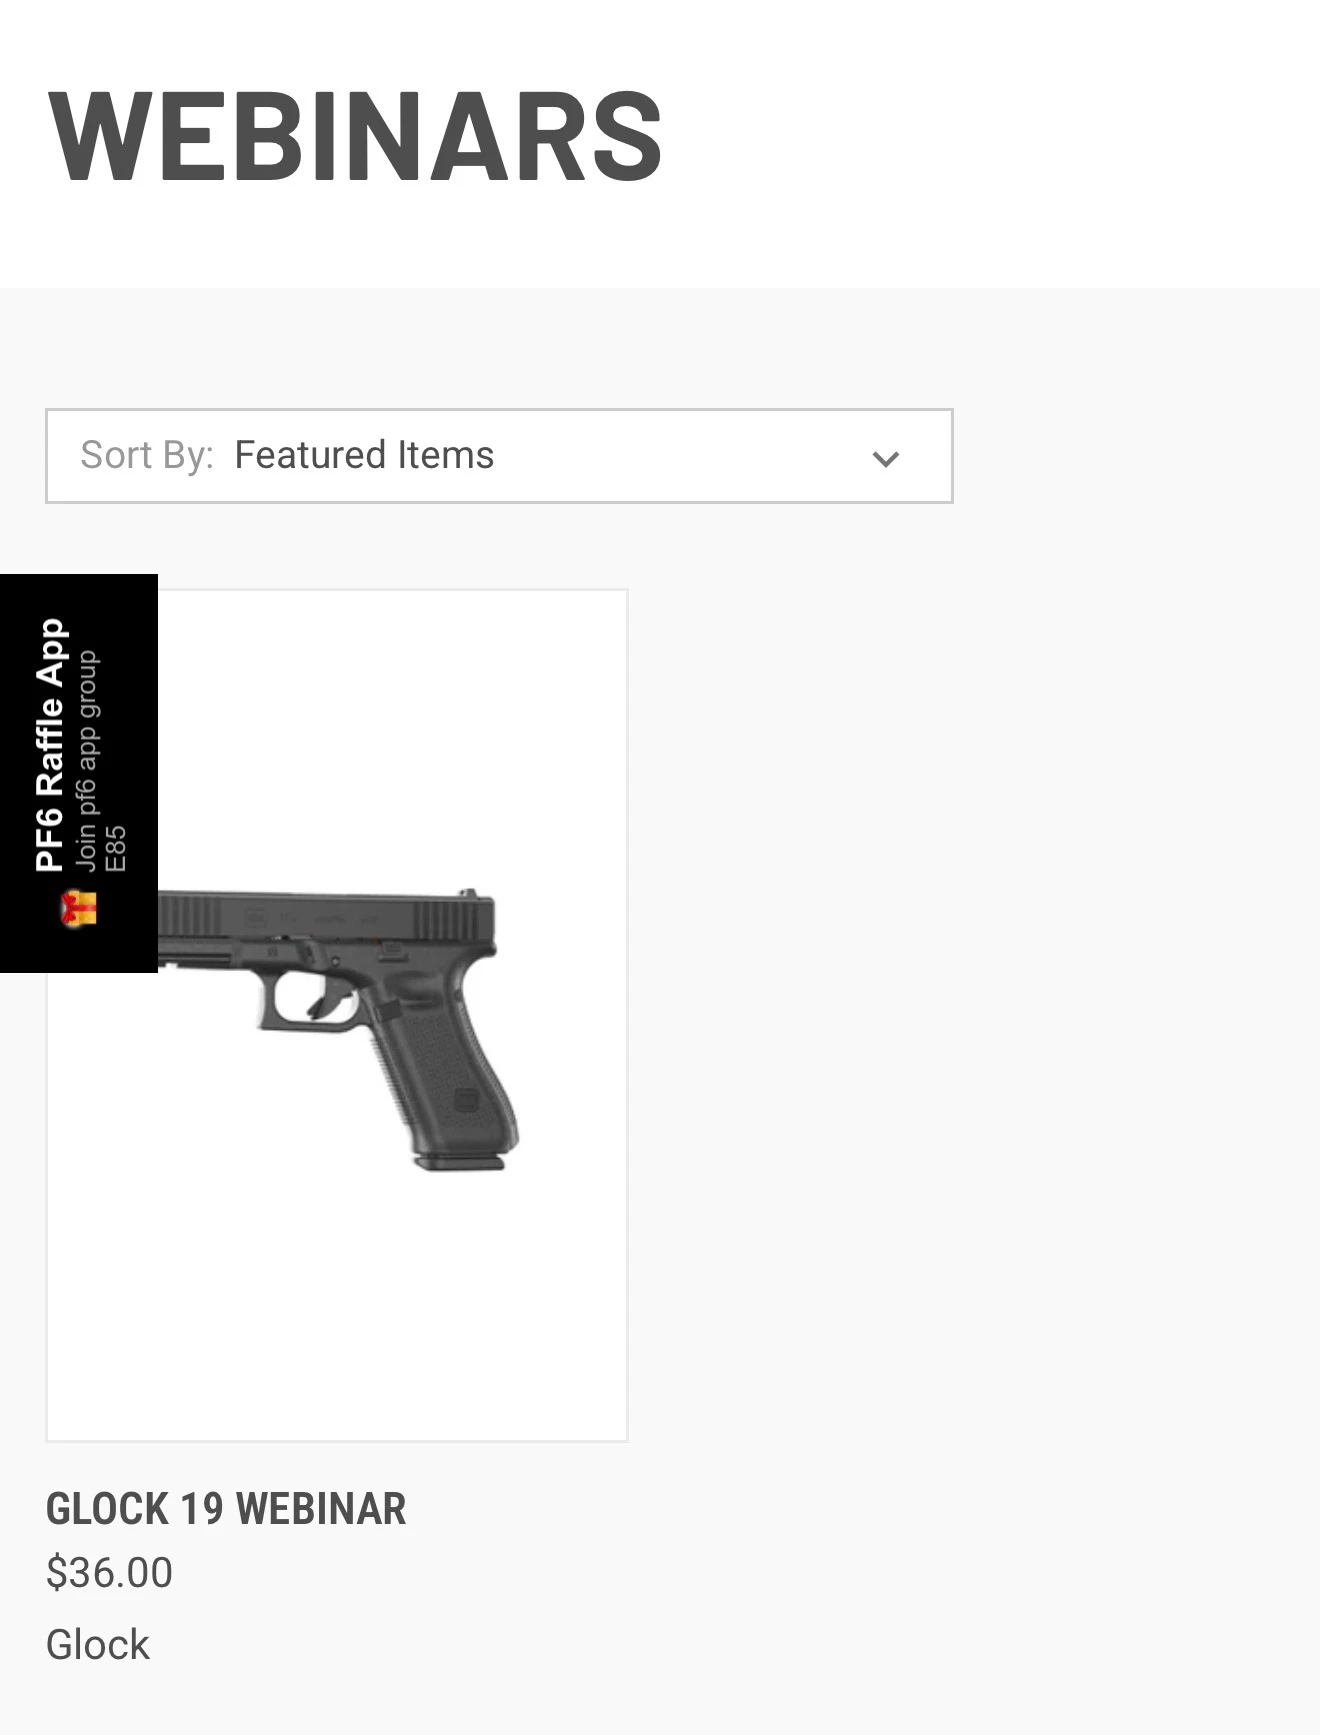
Task: Open the Glock 19 product thumbnail
Action: (x=337, y=1015)
